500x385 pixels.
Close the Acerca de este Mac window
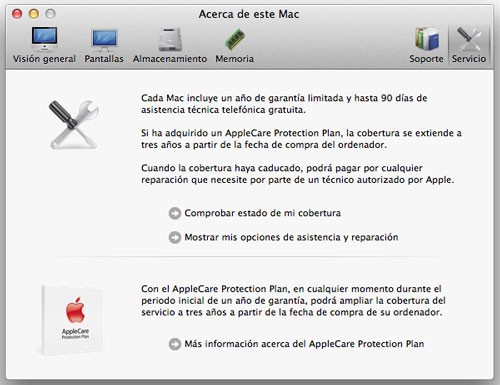(x=17, y=14)
